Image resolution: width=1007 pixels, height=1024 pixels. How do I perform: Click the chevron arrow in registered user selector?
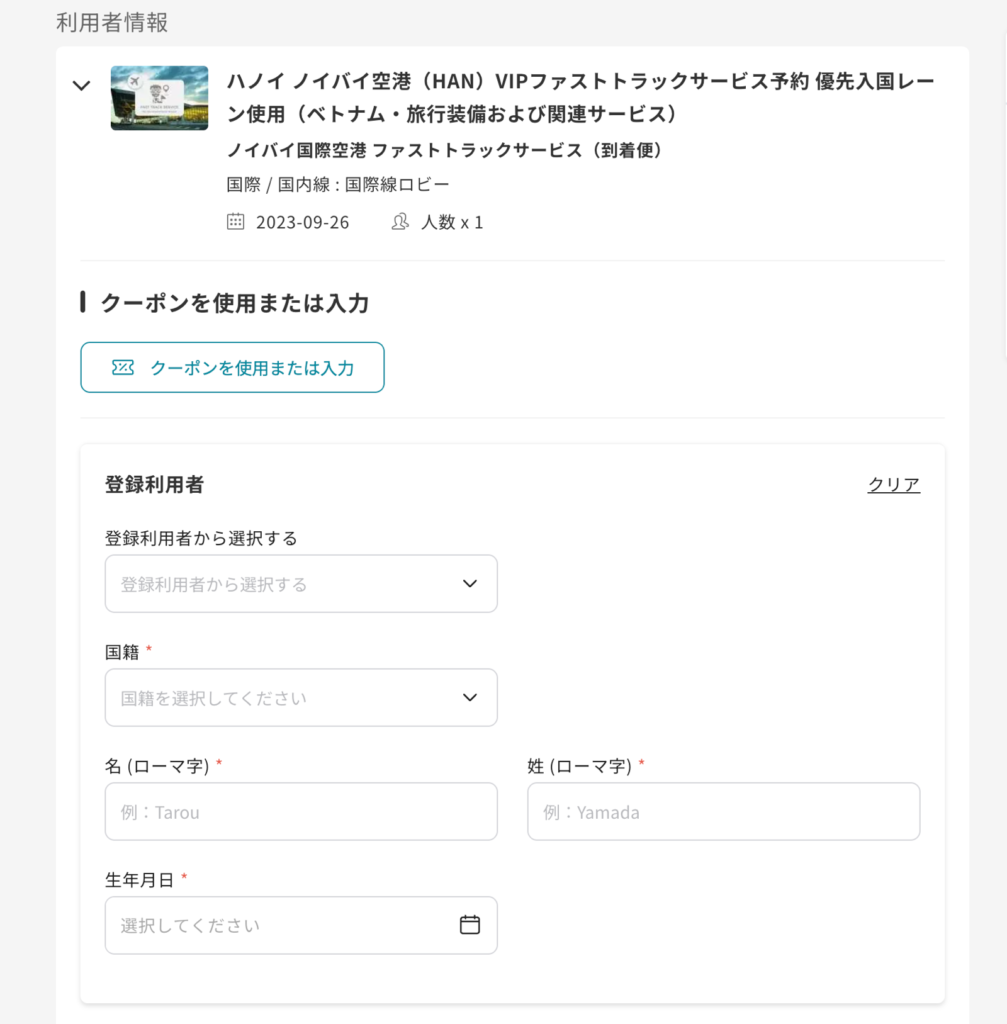[x=470, y=584]
